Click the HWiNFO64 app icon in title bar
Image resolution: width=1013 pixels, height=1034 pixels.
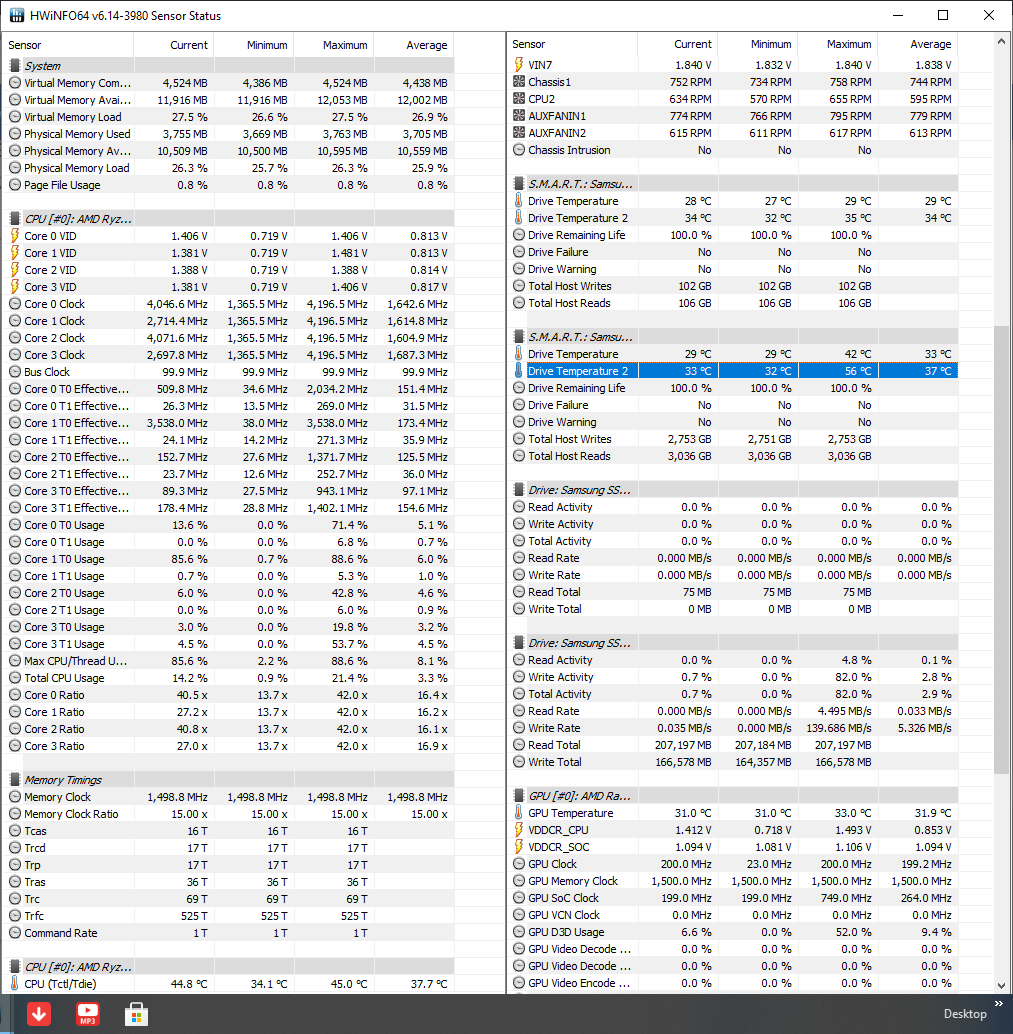[16, 15]
